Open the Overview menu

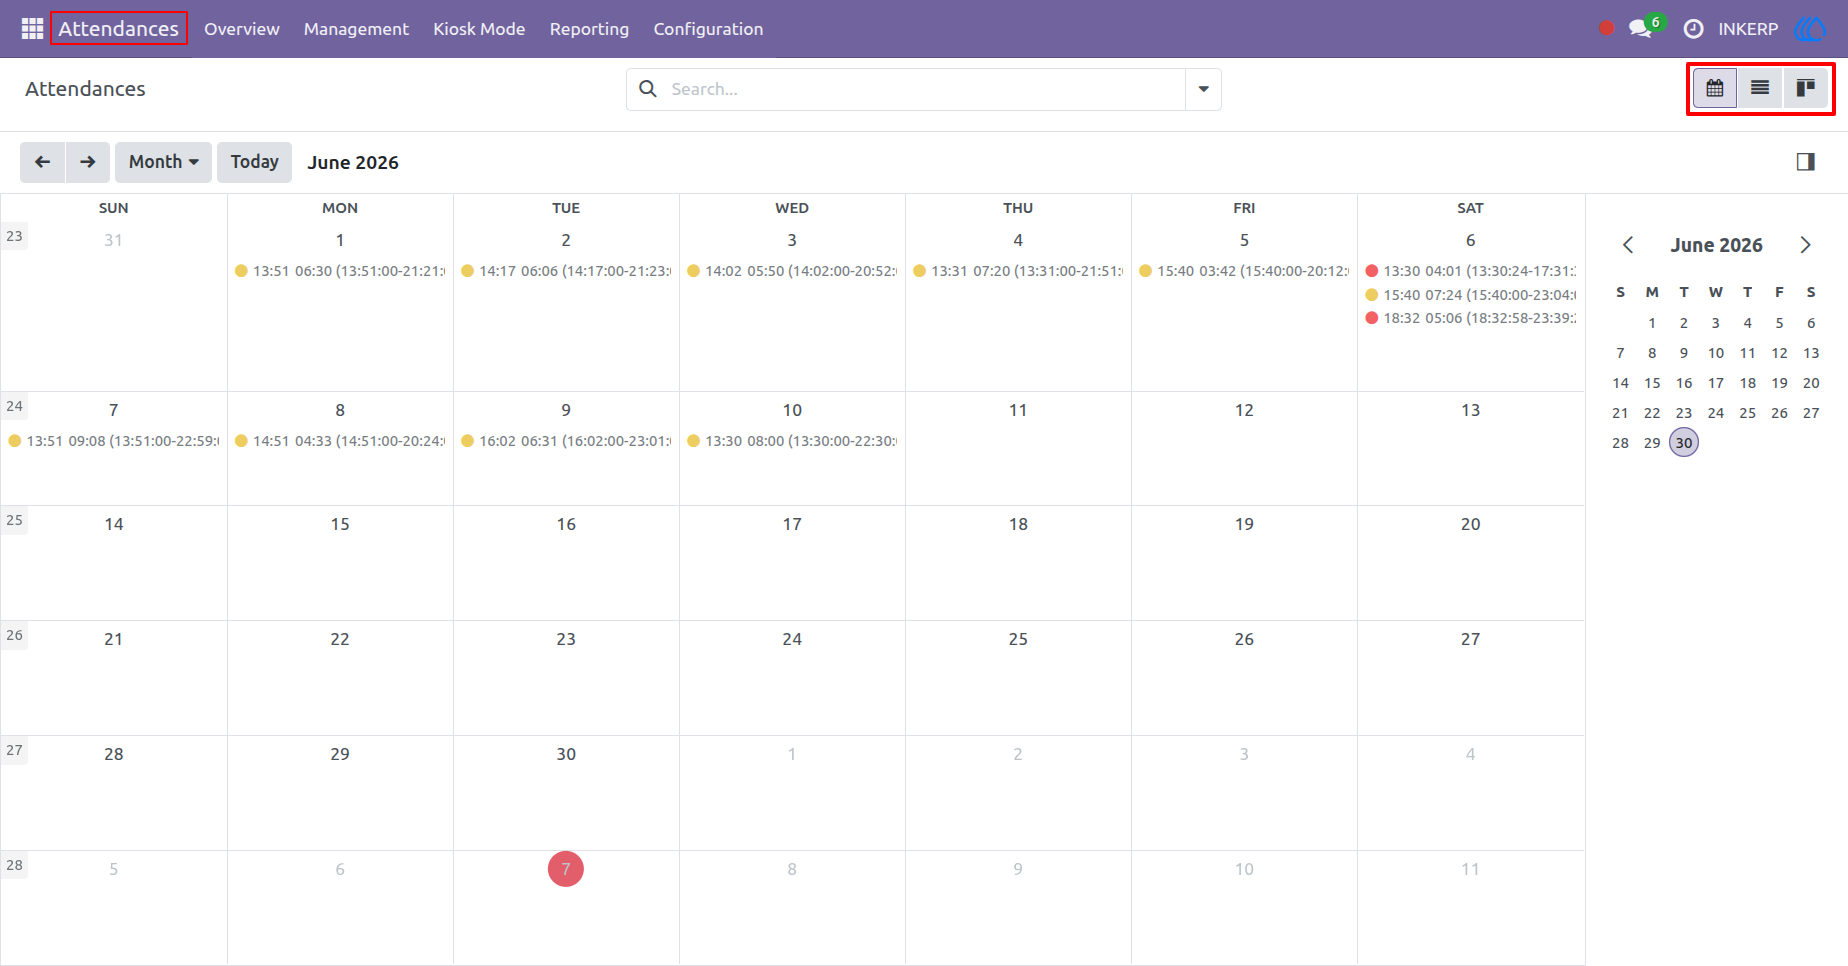(242, 29)
